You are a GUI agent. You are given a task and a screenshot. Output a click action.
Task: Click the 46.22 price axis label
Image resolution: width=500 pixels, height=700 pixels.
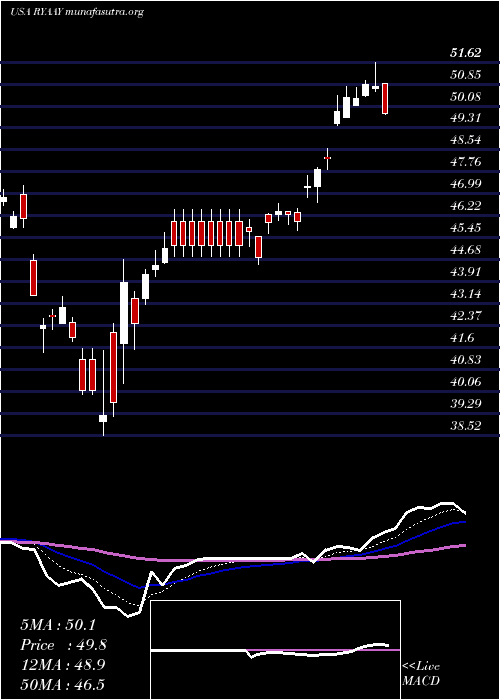tap(466, 206)
